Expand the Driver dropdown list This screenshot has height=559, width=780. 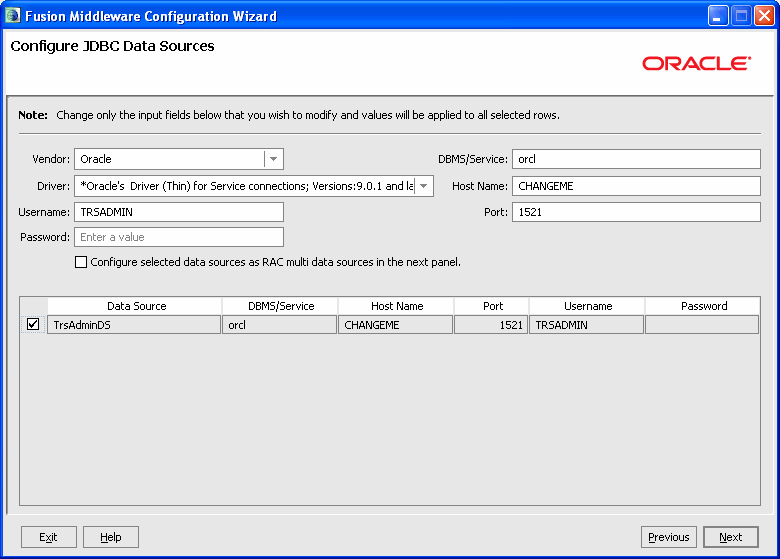424,186
